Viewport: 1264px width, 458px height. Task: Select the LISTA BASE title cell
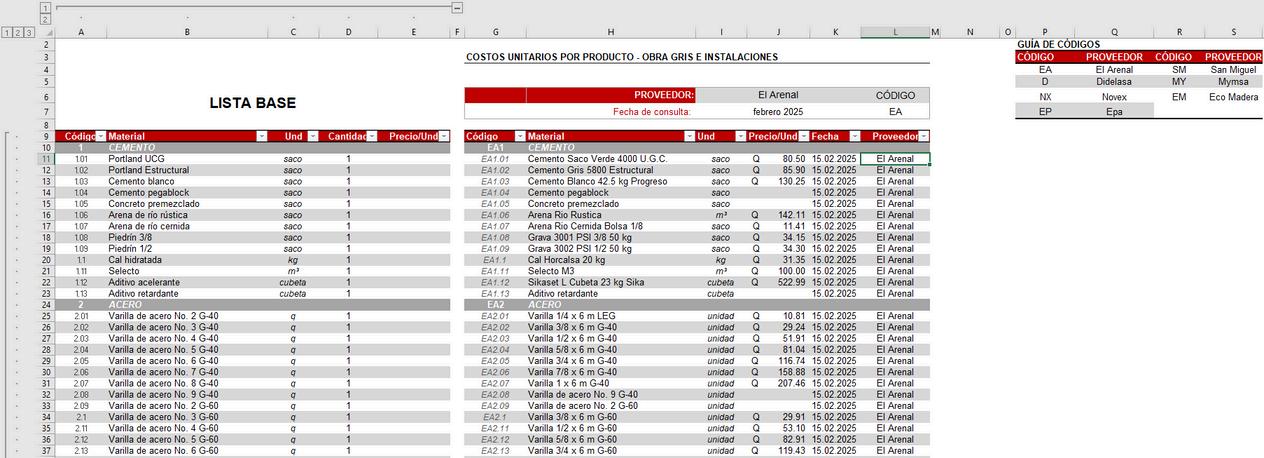(252, 103)
